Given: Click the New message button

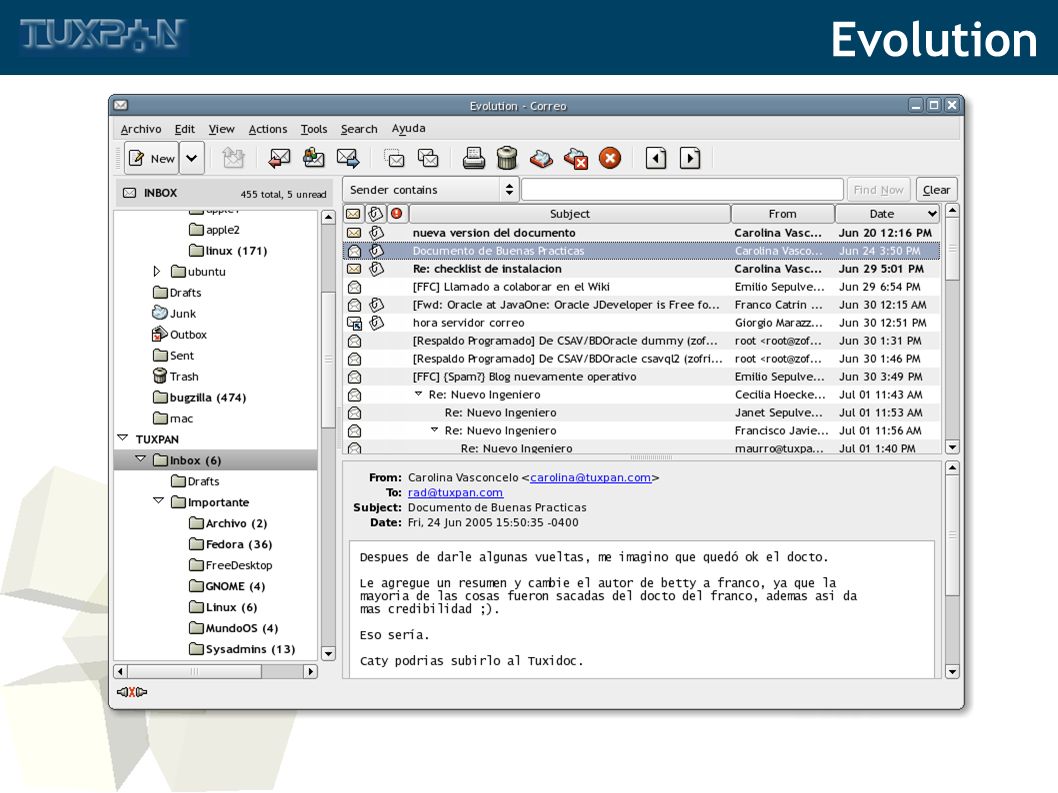Looking at the screenshot, I should coord(152,159).
